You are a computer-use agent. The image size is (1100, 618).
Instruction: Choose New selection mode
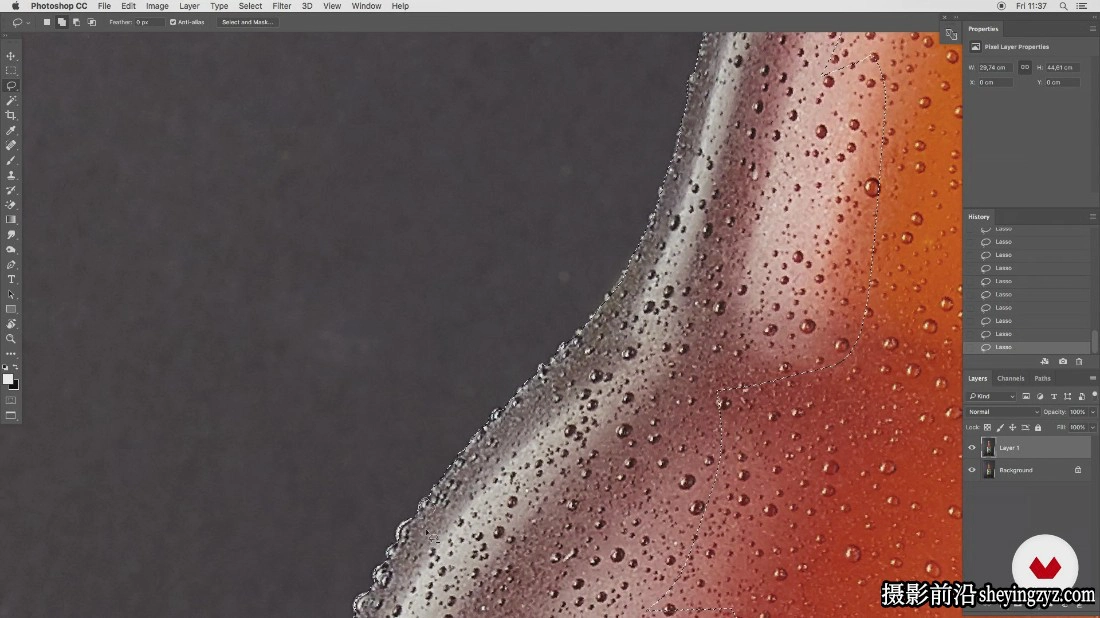(47, 22)
